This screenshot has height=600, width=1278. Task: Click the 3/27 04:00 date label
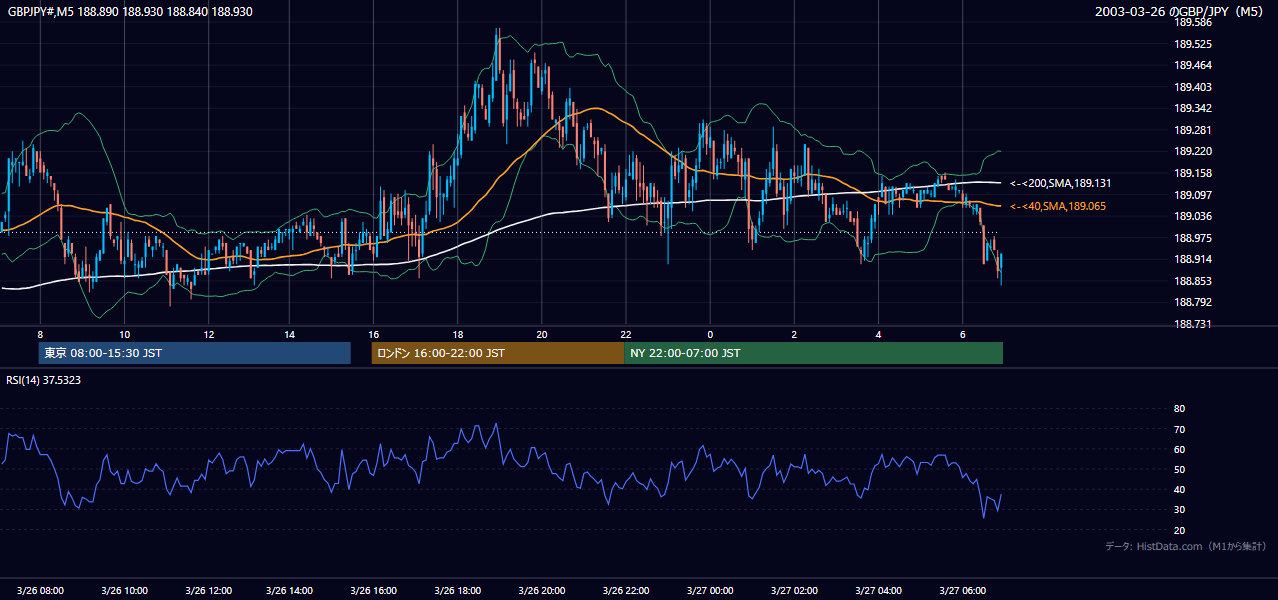[x=880, y=591]
